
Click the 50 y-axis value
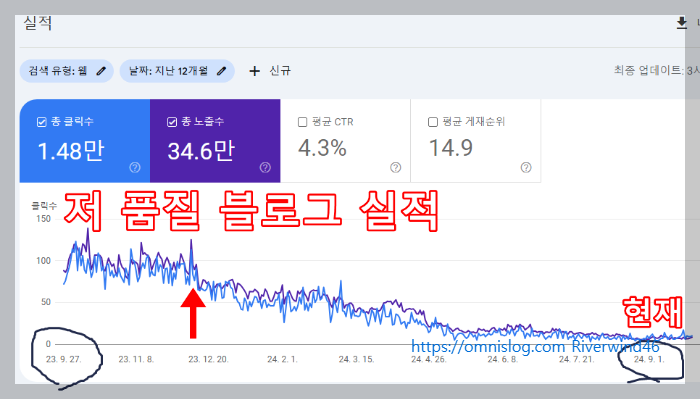pos(46,302)
